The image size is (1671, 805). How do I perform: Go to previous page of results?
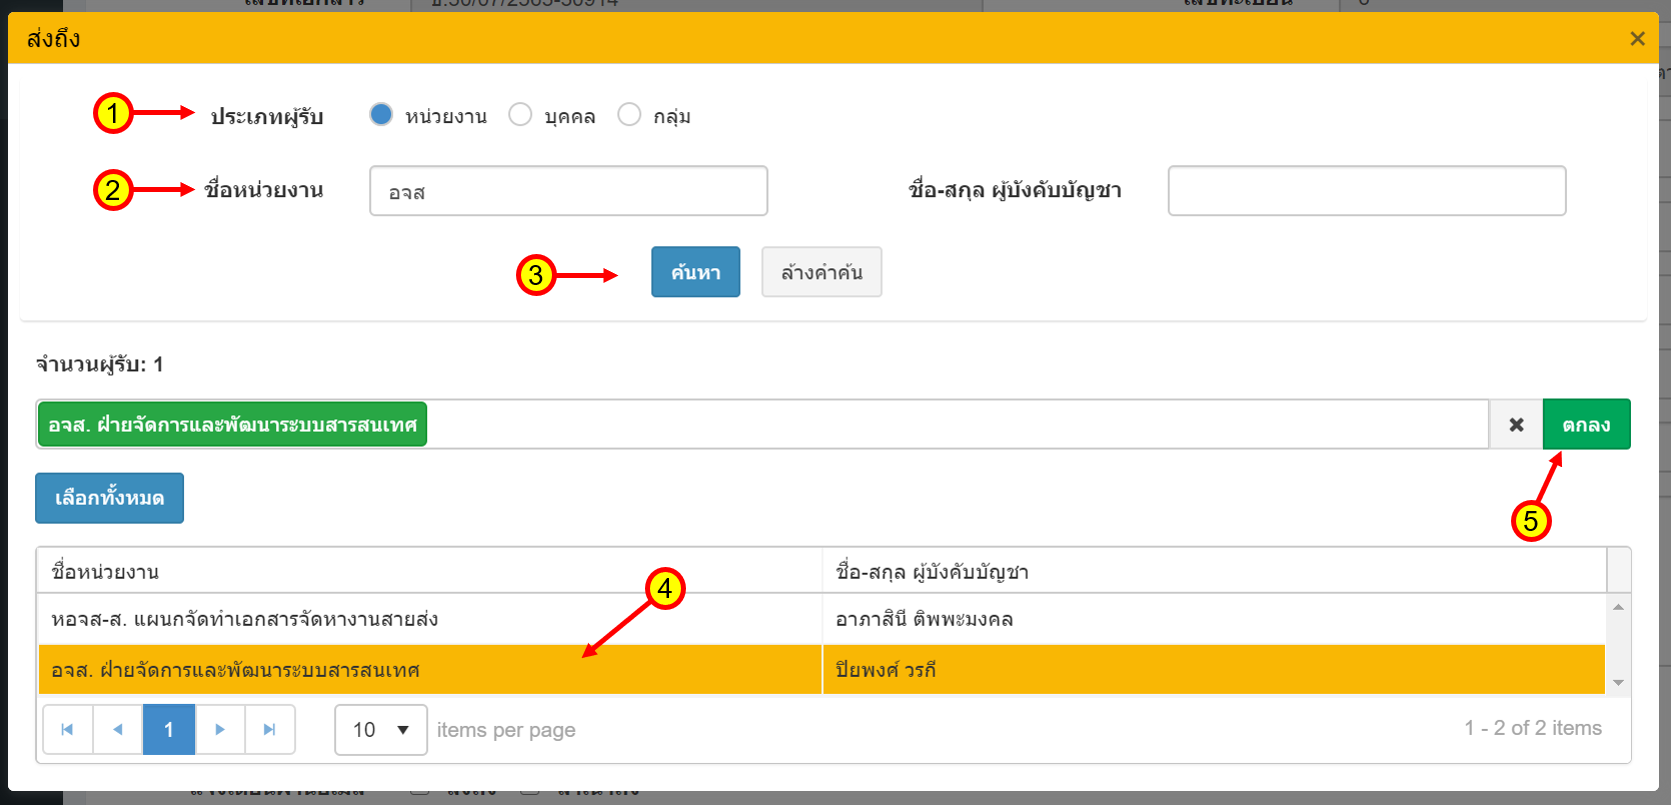pos(118,730)
